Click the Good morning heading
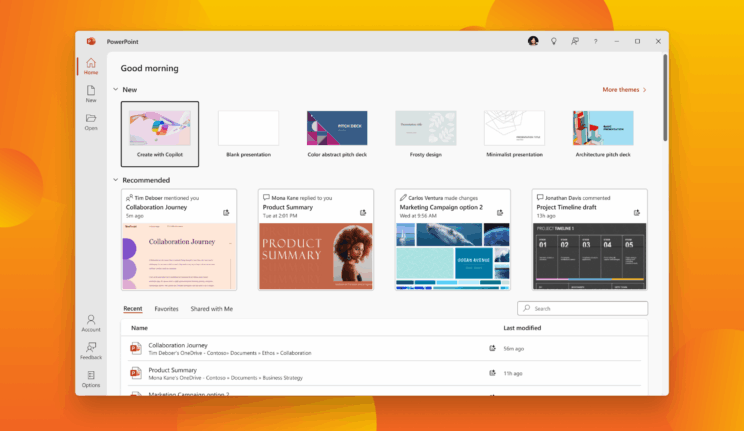 149,68
